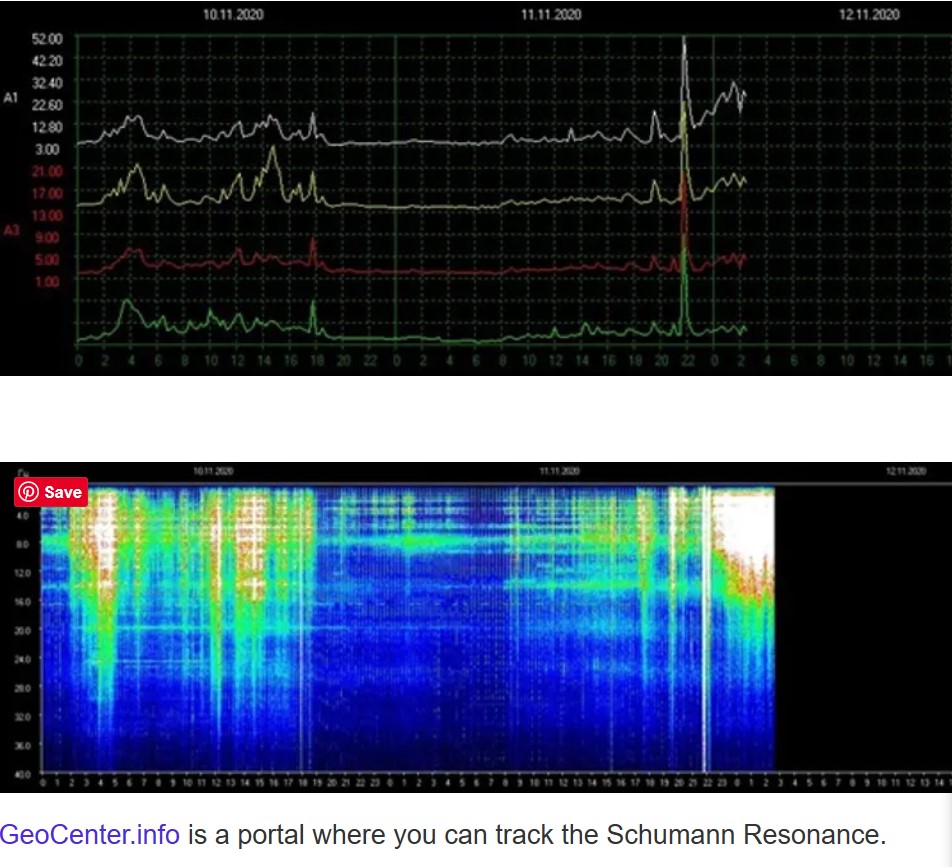This screenshot has height=867, width=952.
Task: Click the red A3 axis label
Action: pos(12,231)
